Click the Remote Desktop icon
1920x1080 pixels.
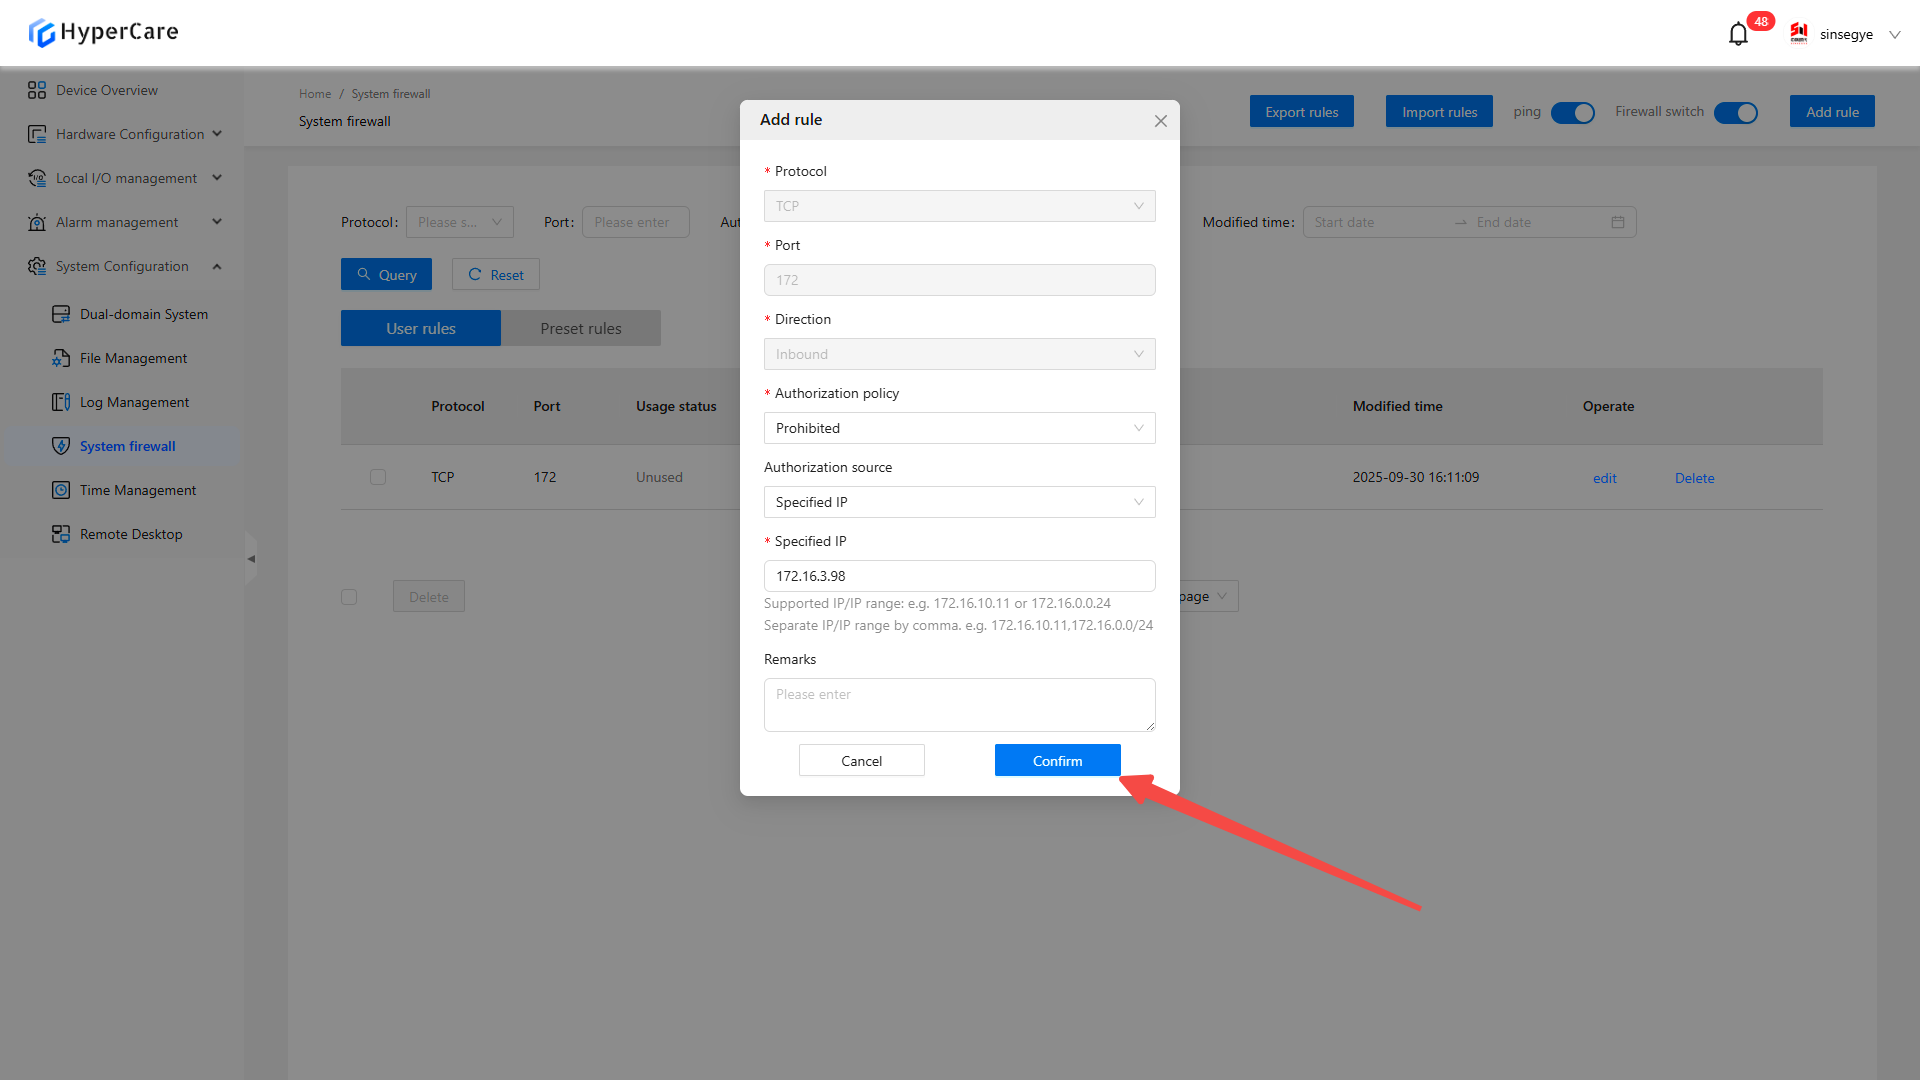tap(61, 534)
